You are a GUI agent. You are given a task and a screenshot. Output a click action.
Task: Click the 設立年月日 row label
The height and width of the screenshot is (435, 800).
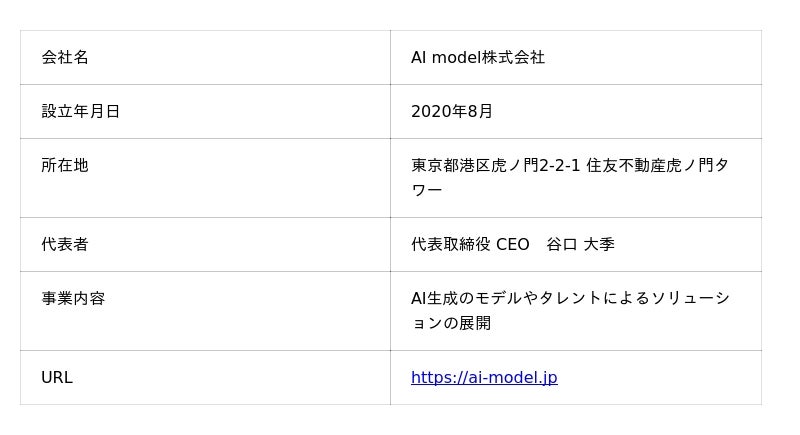point(80,112)
